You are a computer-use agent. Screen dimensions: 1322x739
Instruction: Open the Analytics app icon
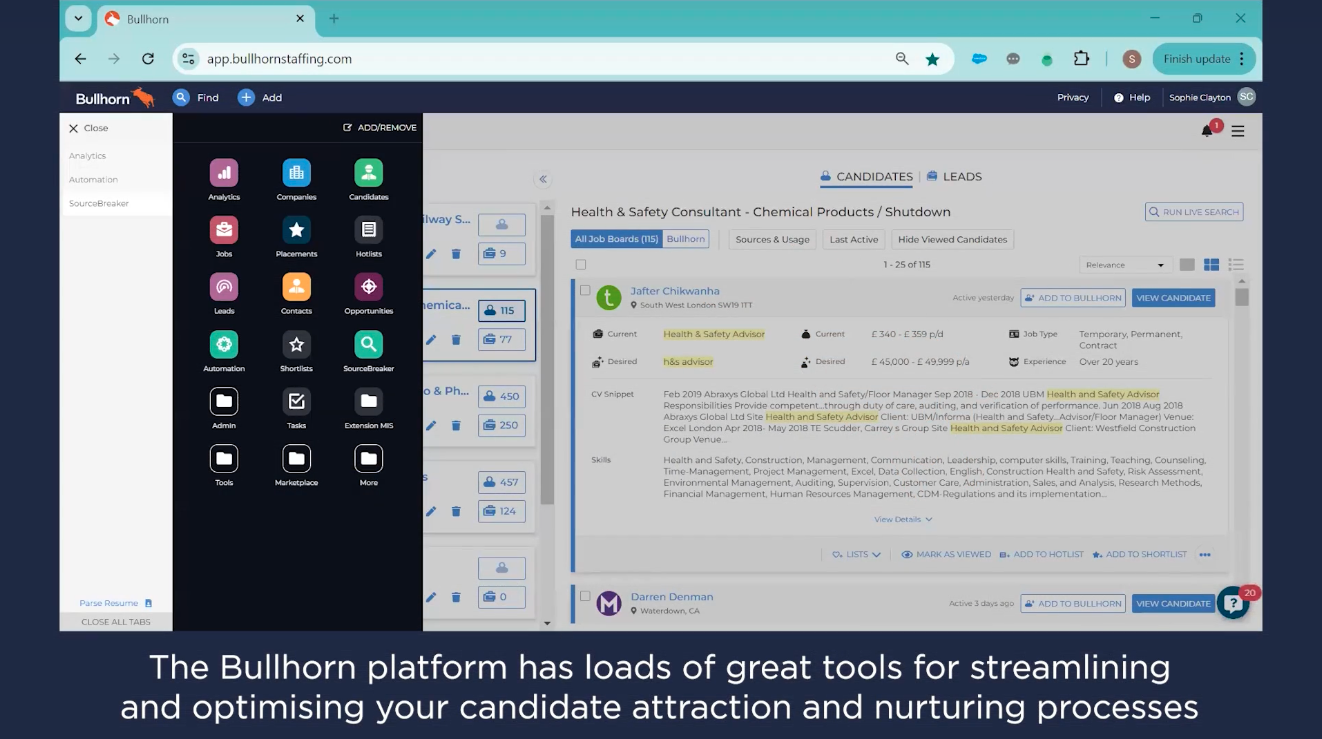[224, 173]
